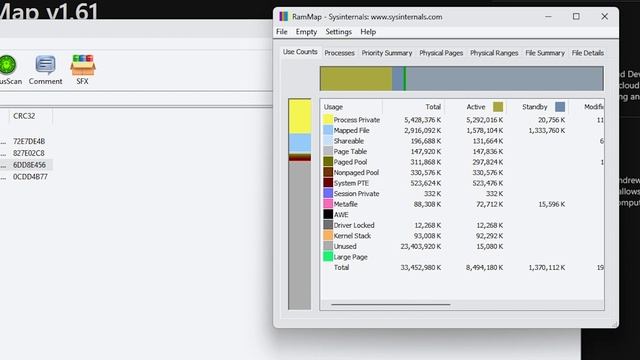Select the Use Counts tab
This screenshot has width=640, height=360.
(300, 52)
